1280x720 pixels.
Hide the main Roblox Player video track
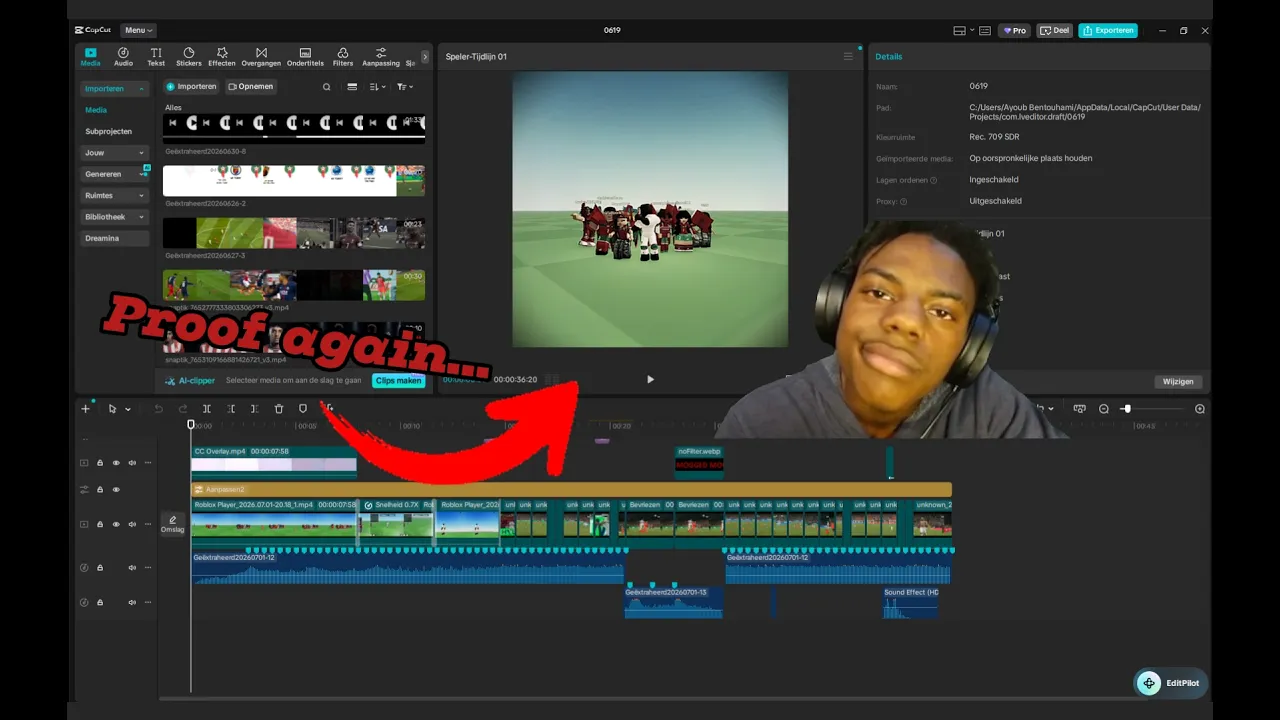pyautogui.click(x=116, y=524)
